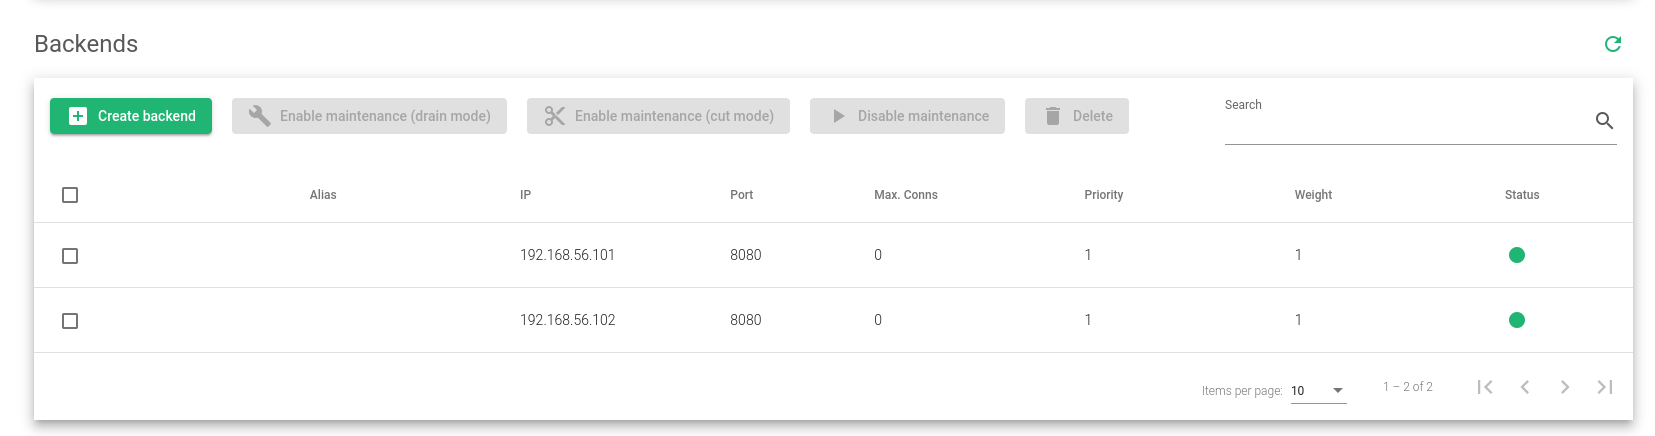Screen dimensions: 1655x436
Task: Sort by the Port column header
Action: pyautogui.click(x=741, y=195)
